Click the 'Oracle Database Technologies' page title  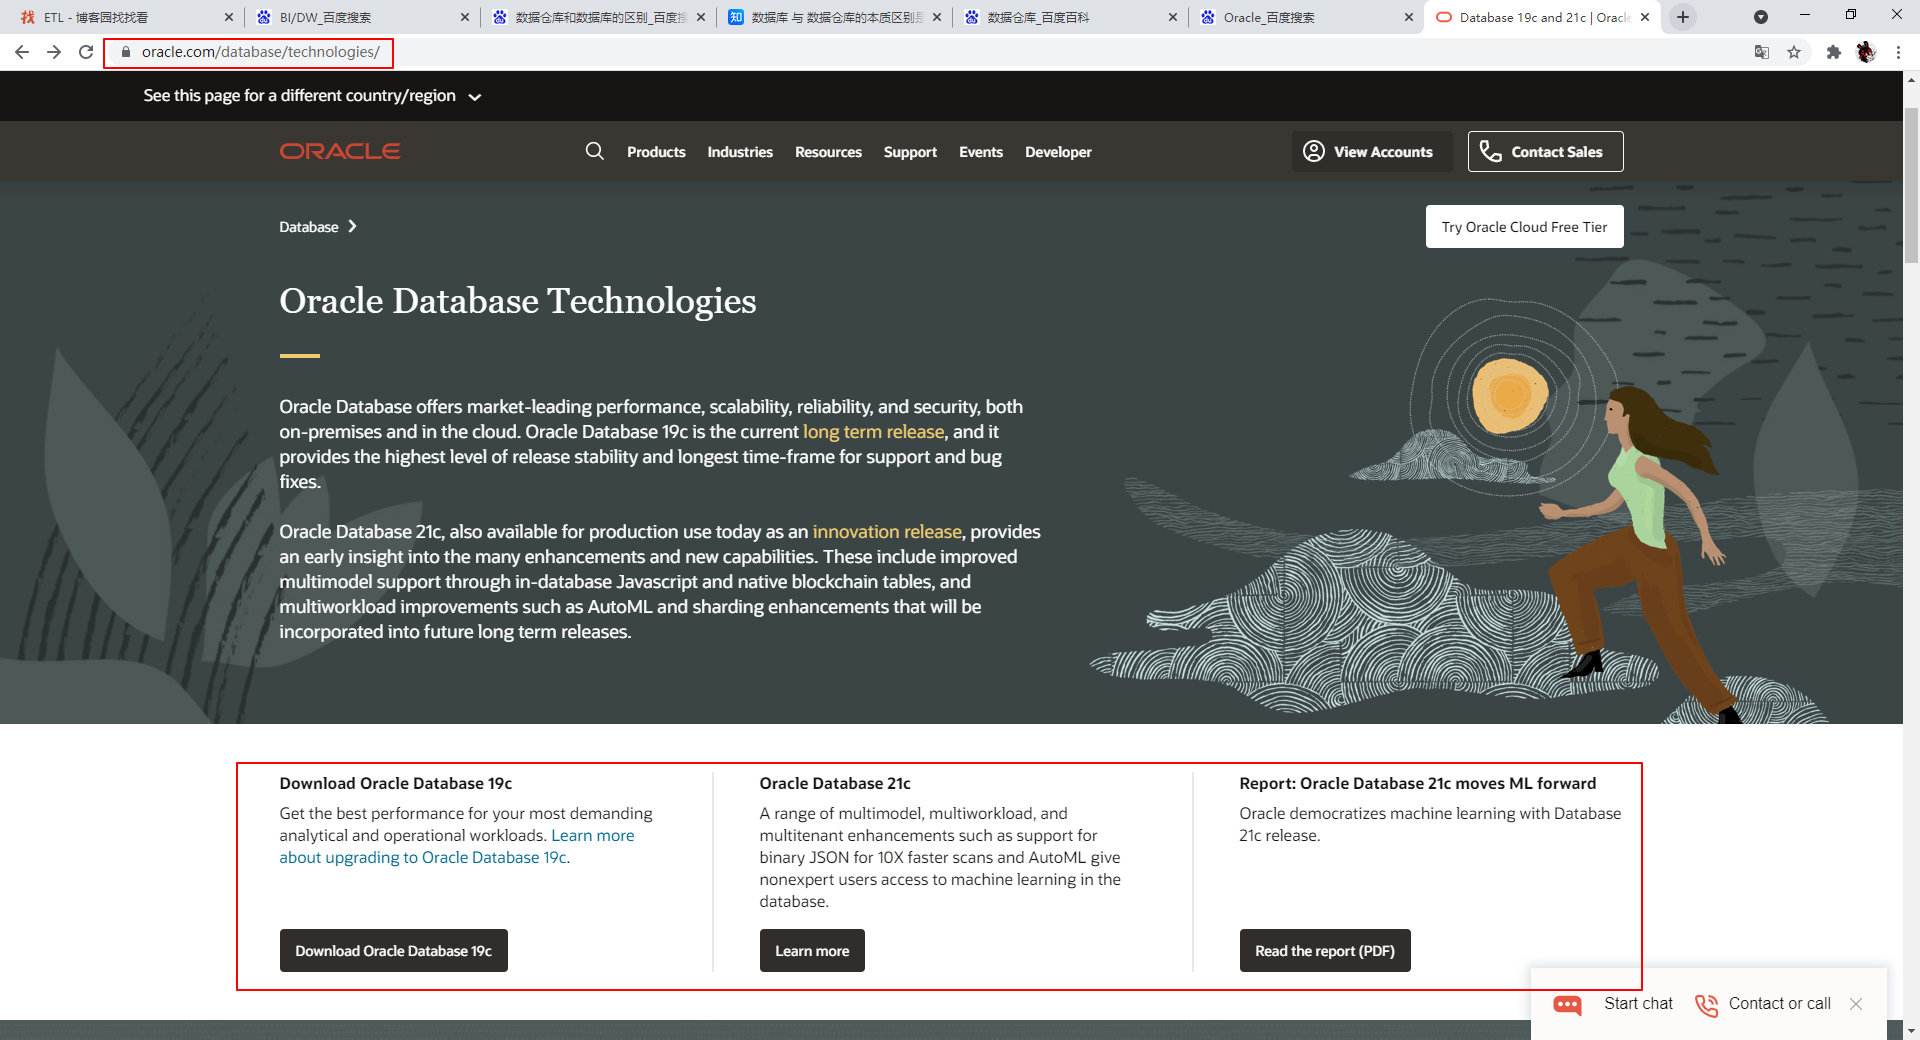pos(518,301)
